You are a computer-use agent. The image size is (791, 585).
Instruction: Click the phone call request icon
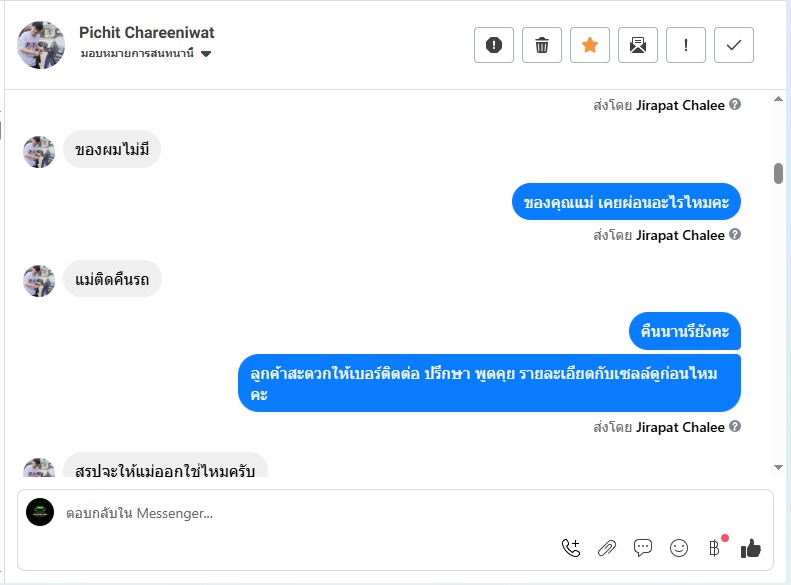coord(571,547)
